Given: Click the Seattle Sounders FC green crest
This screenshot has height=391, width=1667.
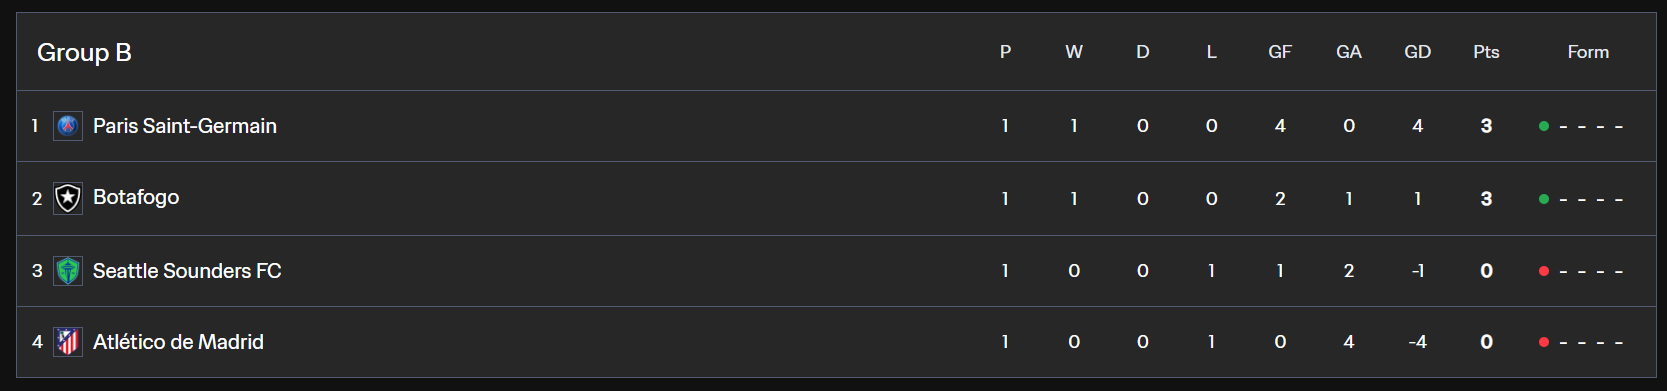Looking at the screenshot, I should [x=67, y=271].
